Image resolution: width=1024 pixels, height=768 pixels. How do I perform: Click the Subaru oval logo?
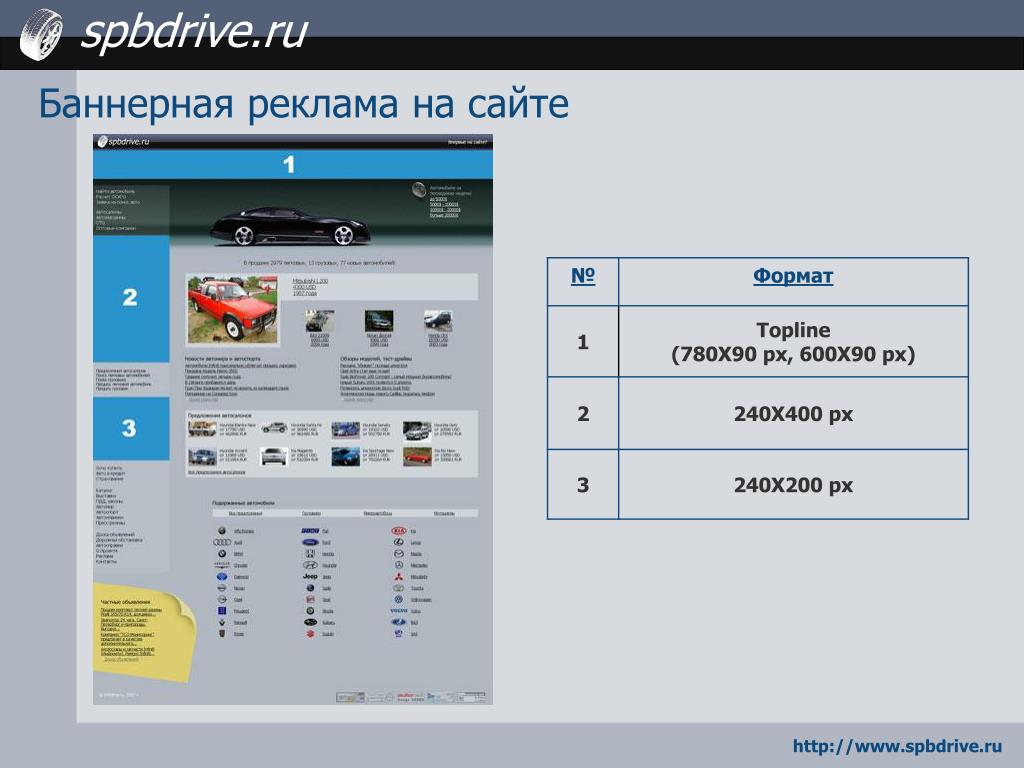310,622
